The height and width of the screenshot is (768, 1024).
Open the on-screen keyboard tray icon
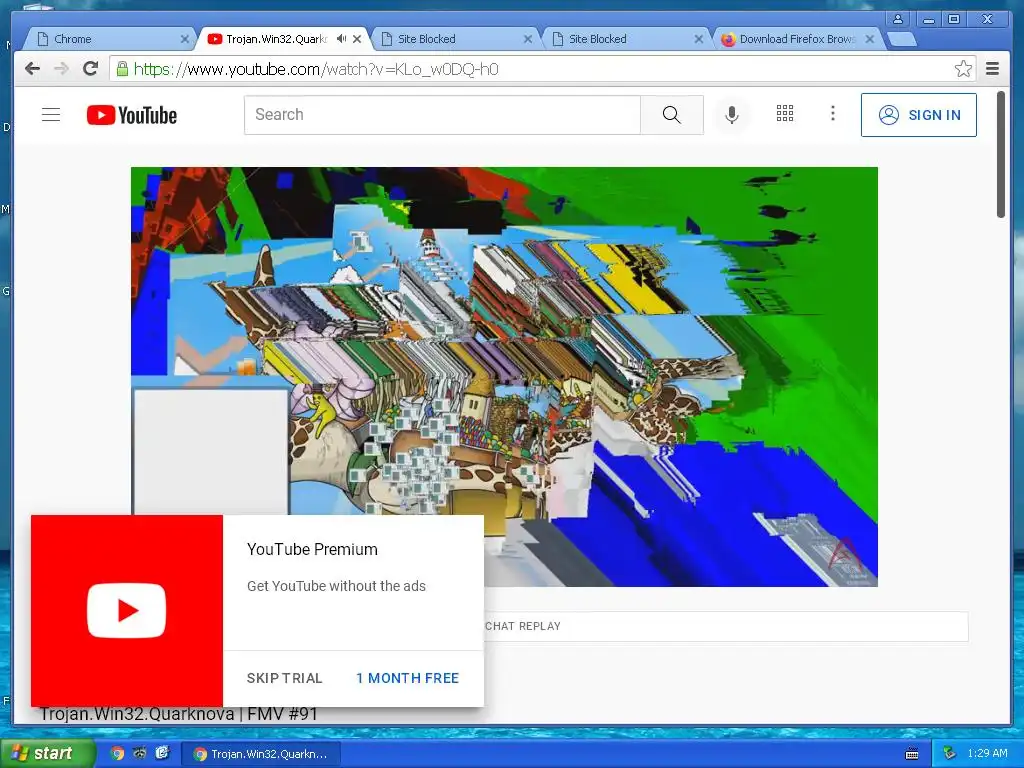pos(912,754)
